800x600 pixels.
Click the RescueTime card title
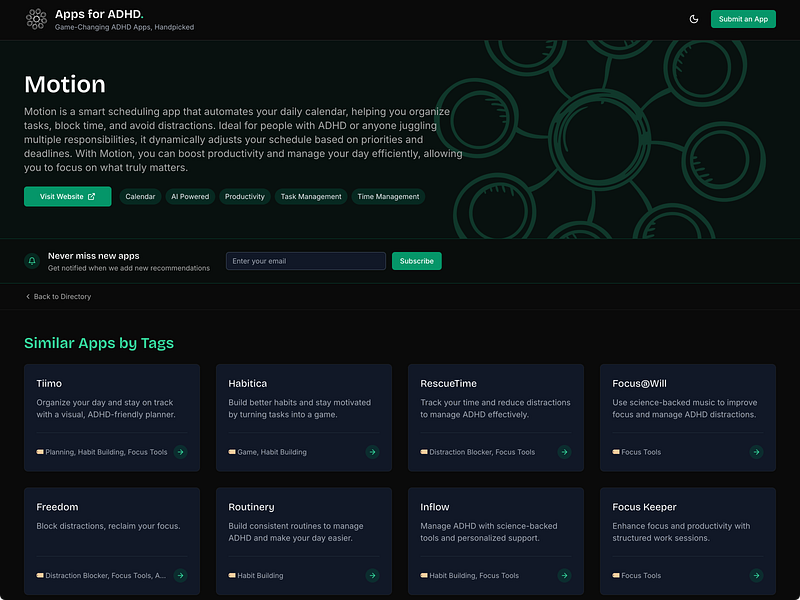click(x=448, y=383)
